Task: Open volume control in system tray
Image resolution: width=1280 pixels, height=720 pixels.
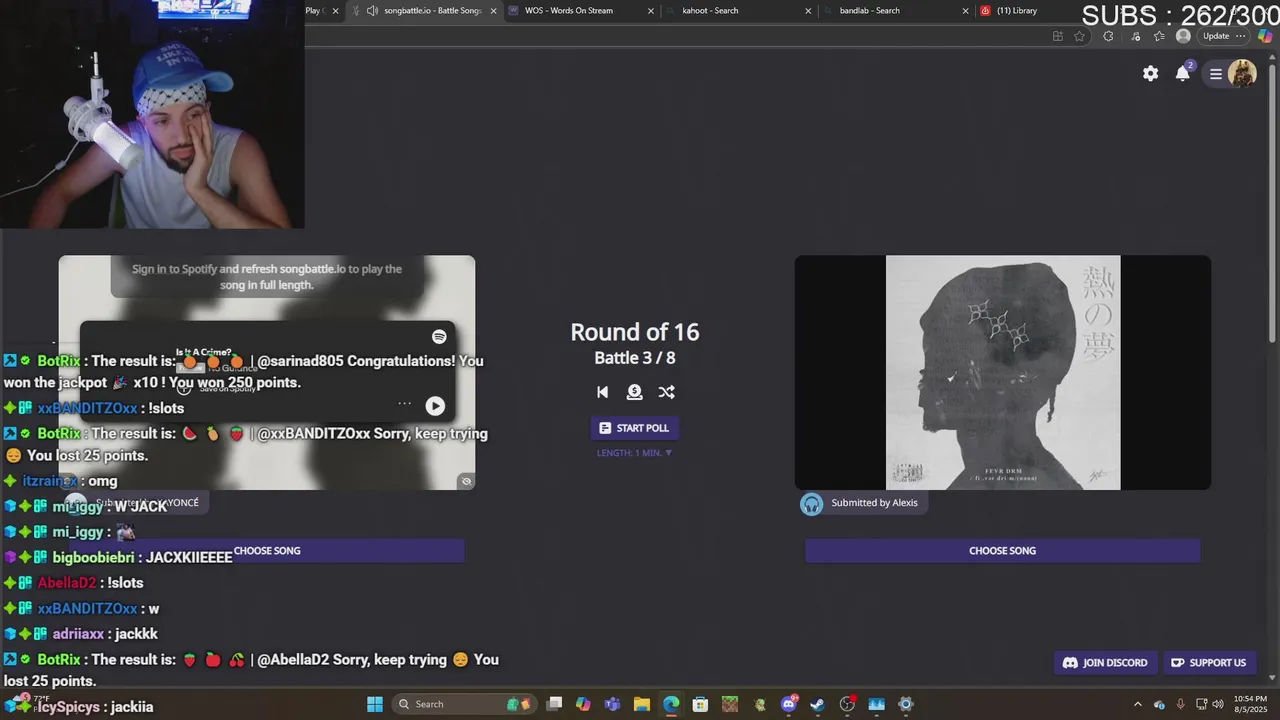Action: 1218,704
